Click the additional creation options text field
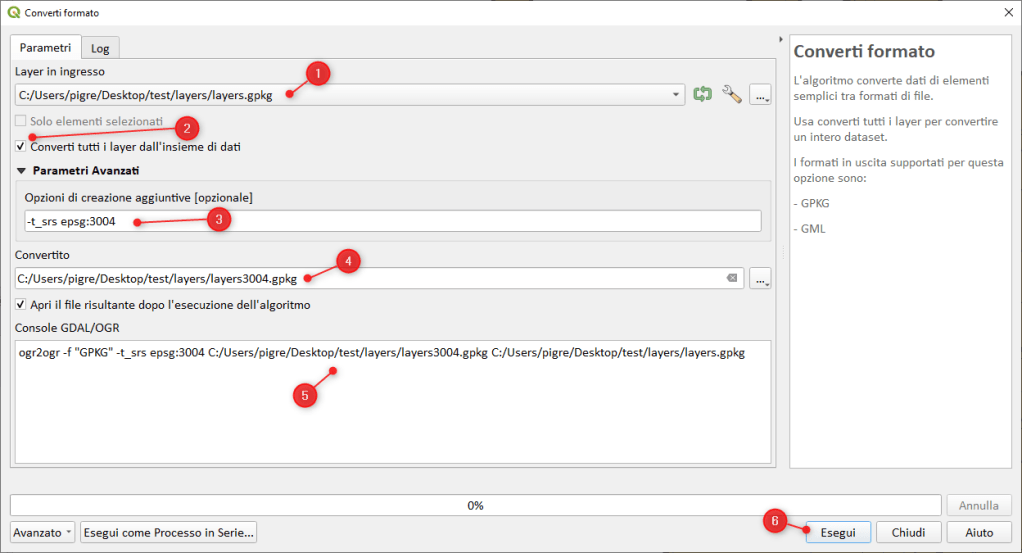 pyautogui.click(x=392, y=221)
